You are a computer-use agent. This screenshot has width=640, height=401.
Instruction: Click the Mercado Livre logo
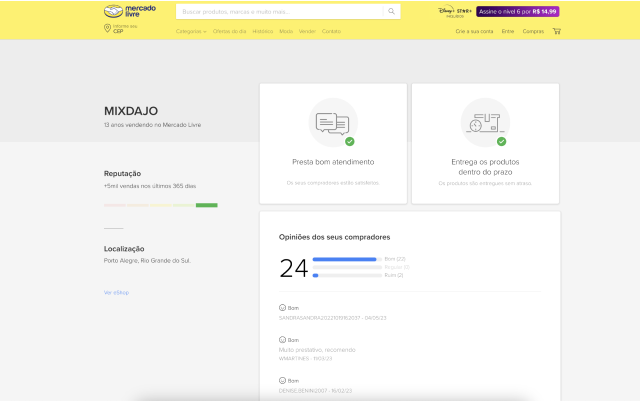coord(130,11)
